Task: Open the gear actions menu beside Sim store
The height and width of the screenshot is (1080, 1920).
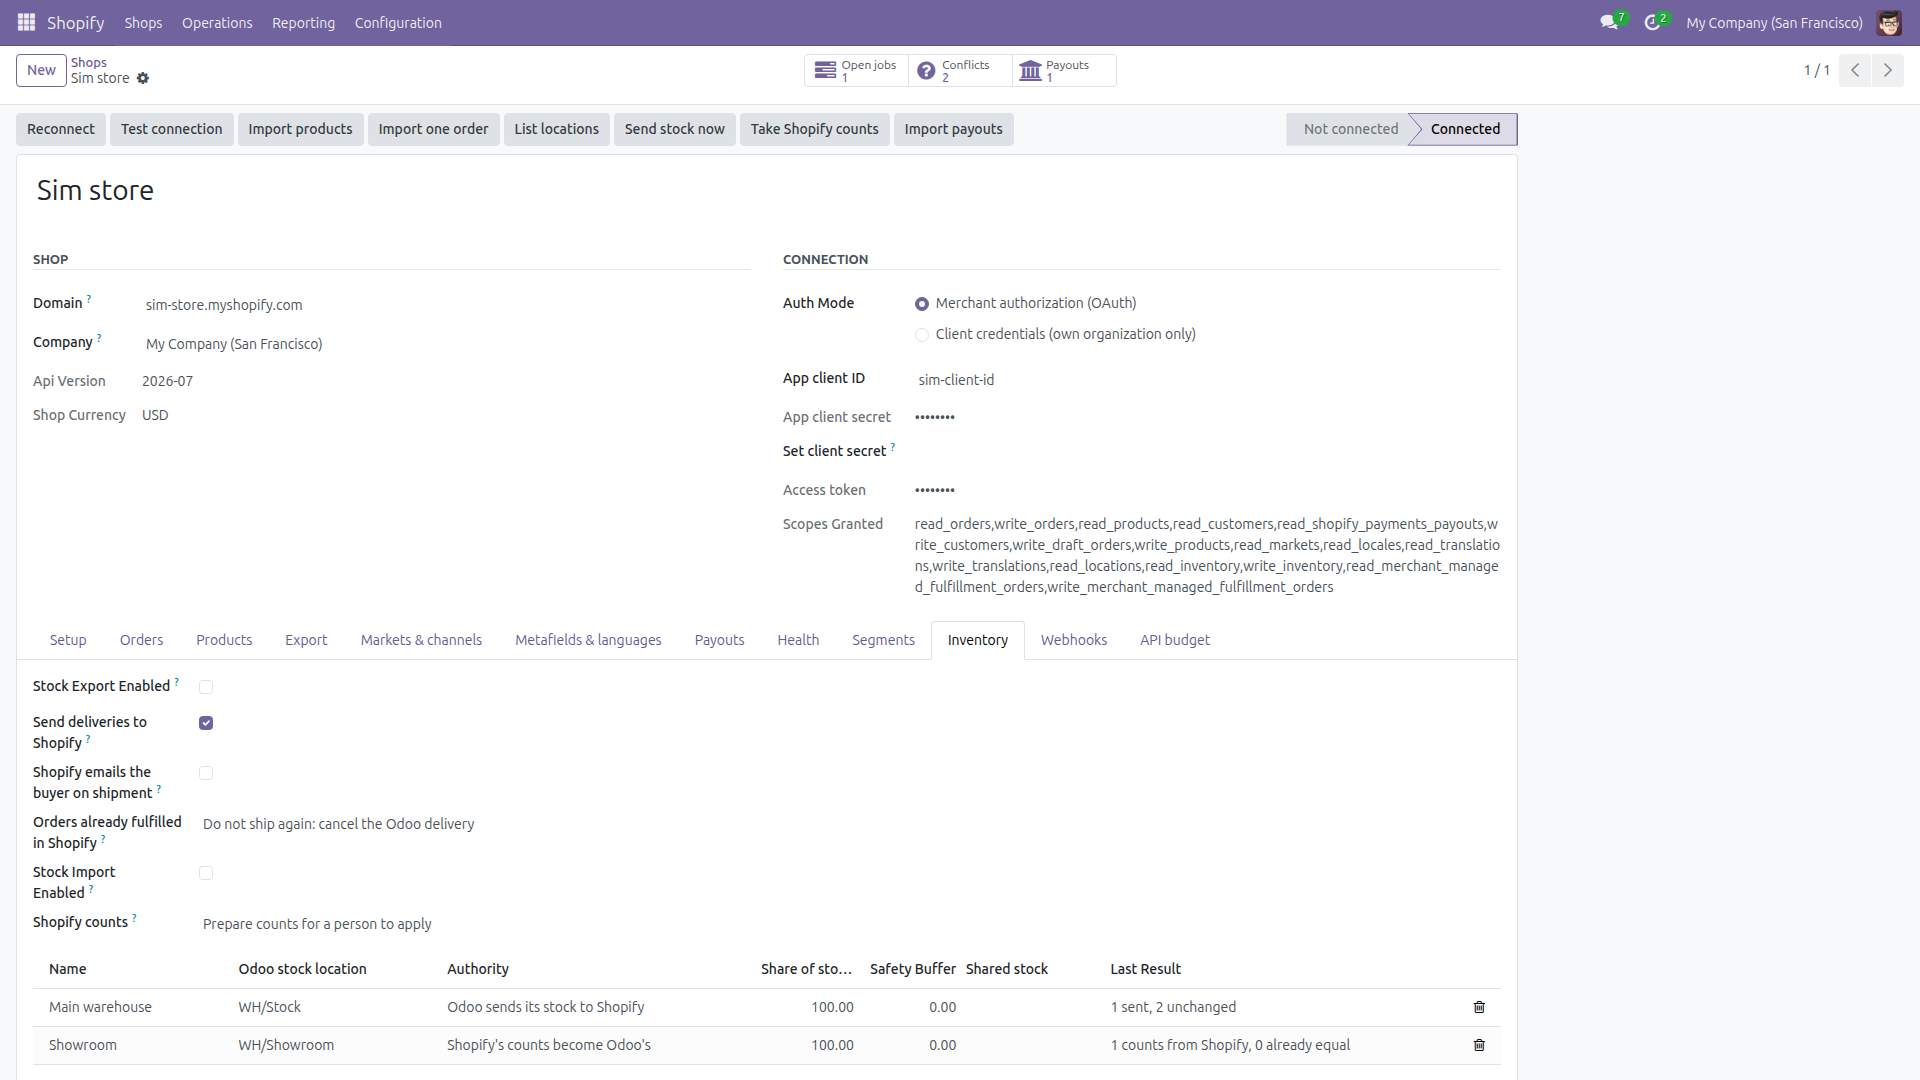Action: (x=143, y=78)
